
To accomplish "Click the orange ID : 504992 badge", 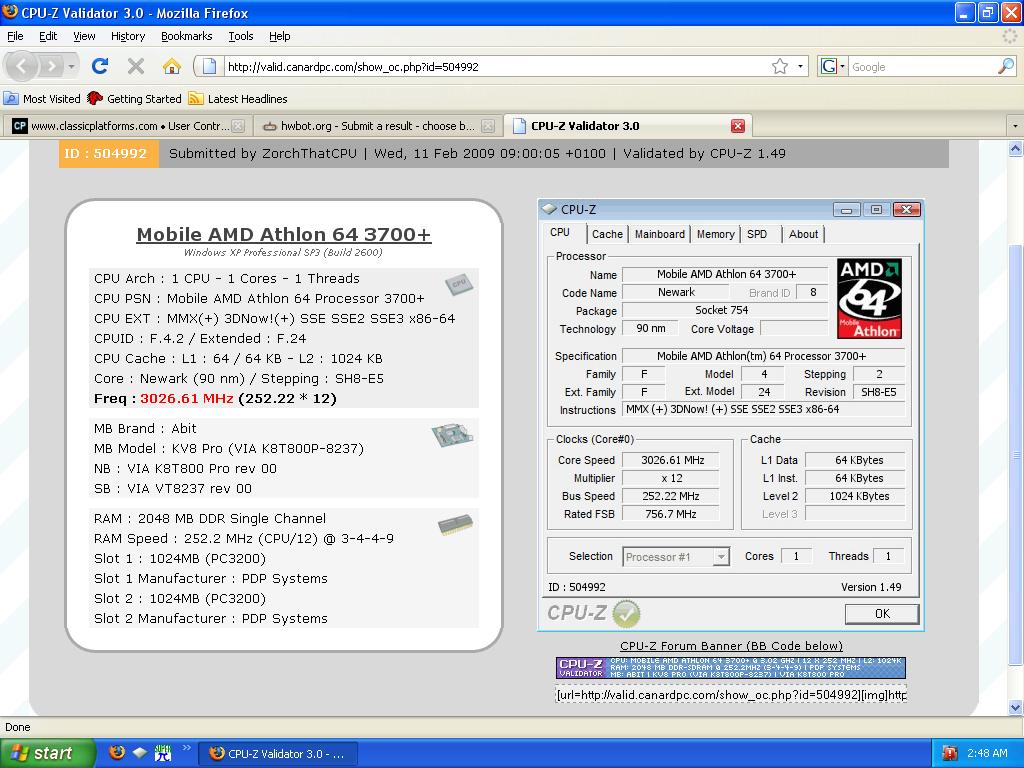I will tap(109, 153).
